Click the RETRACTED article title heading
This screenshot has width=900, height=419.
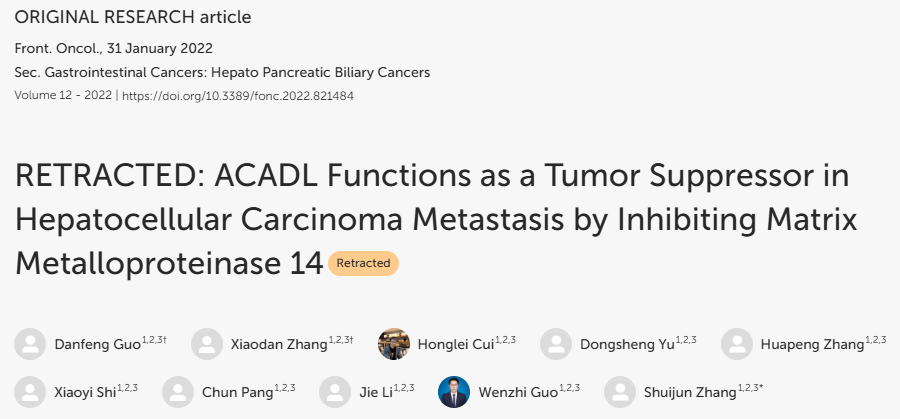(x=436, y=220)
